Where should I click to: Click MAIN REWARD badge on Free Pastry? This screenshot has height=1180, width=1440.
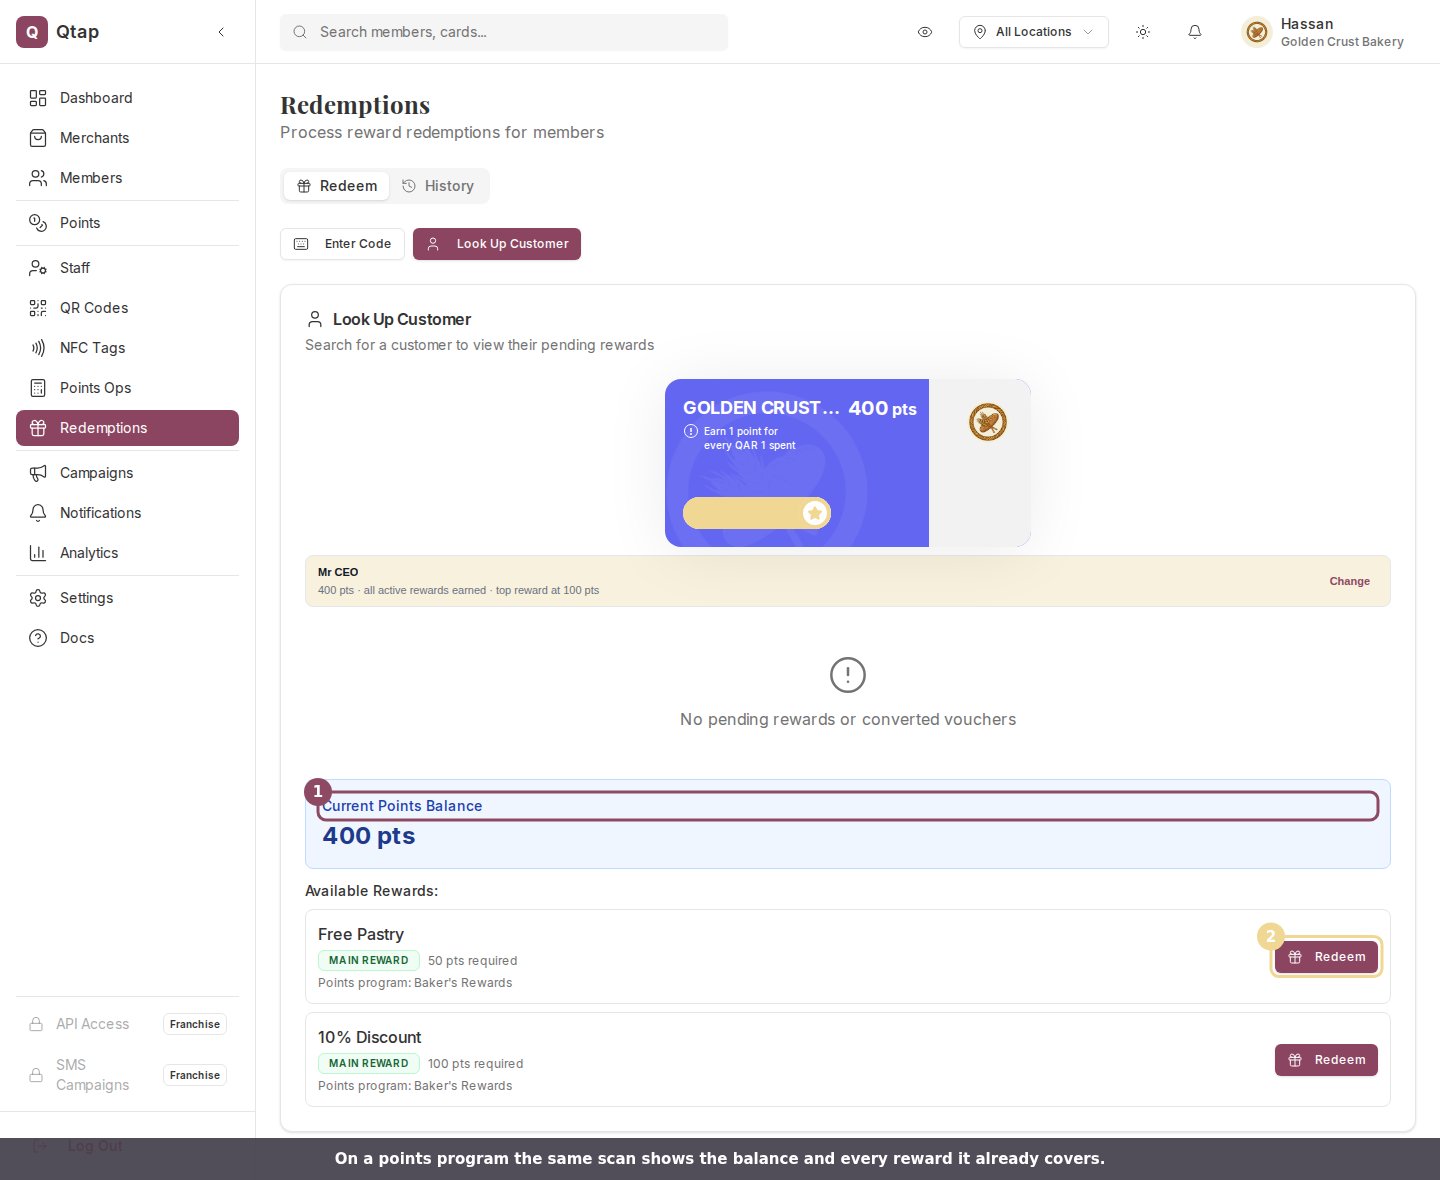pos(369,960)
